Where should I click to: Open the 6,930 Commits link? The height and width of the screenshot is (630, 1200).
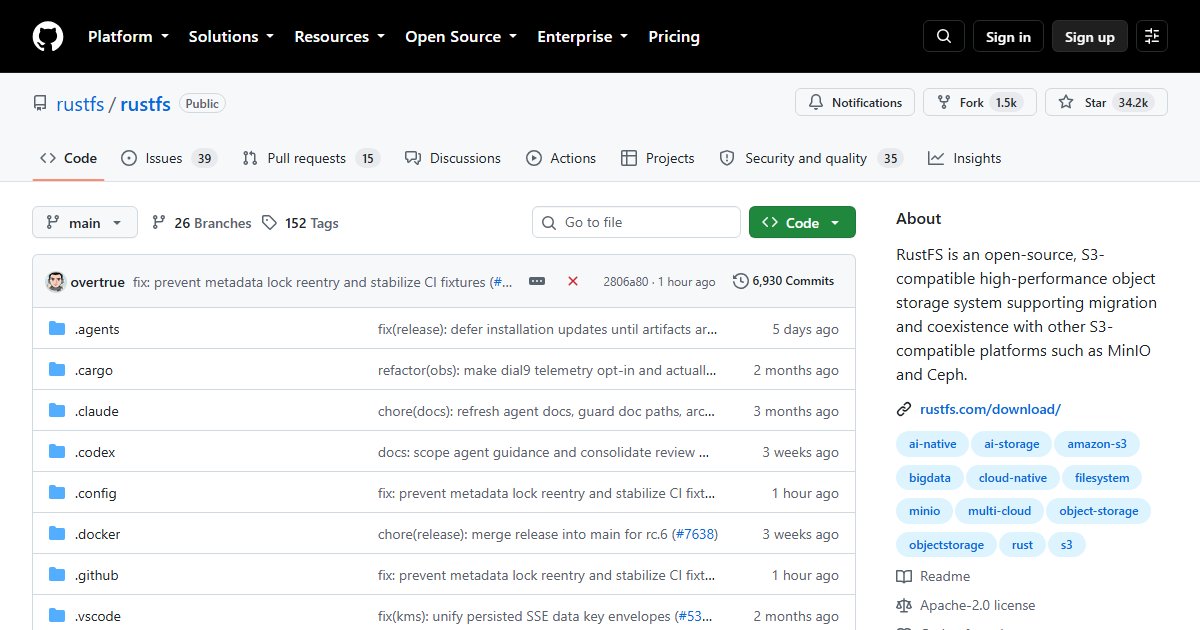(x=783, y=281)
